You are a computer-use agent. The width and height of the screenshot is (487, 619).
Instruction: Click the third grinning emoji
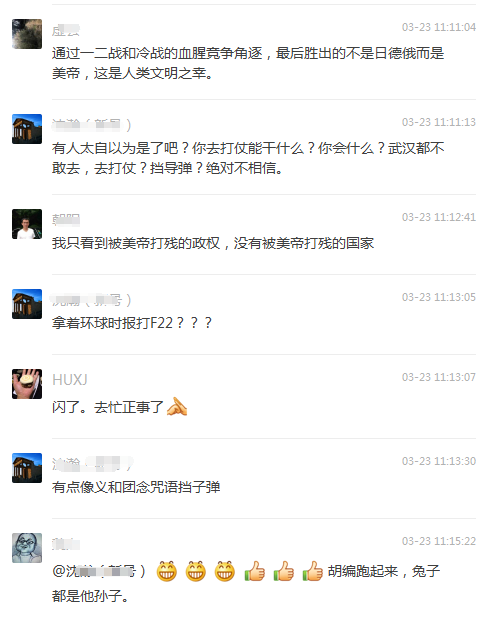coord(225,571)
